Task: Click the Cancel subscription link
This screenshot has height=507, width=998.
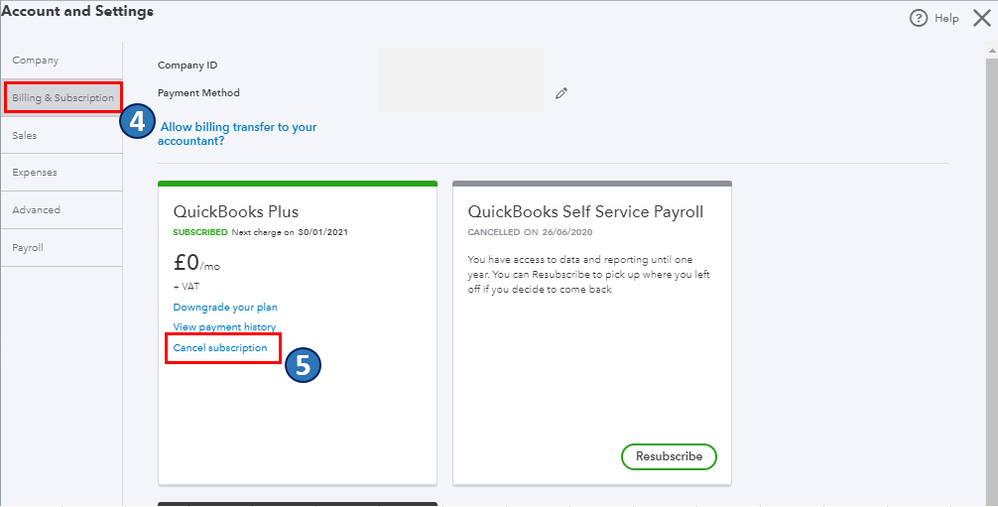Action: (x=220, y=348)
